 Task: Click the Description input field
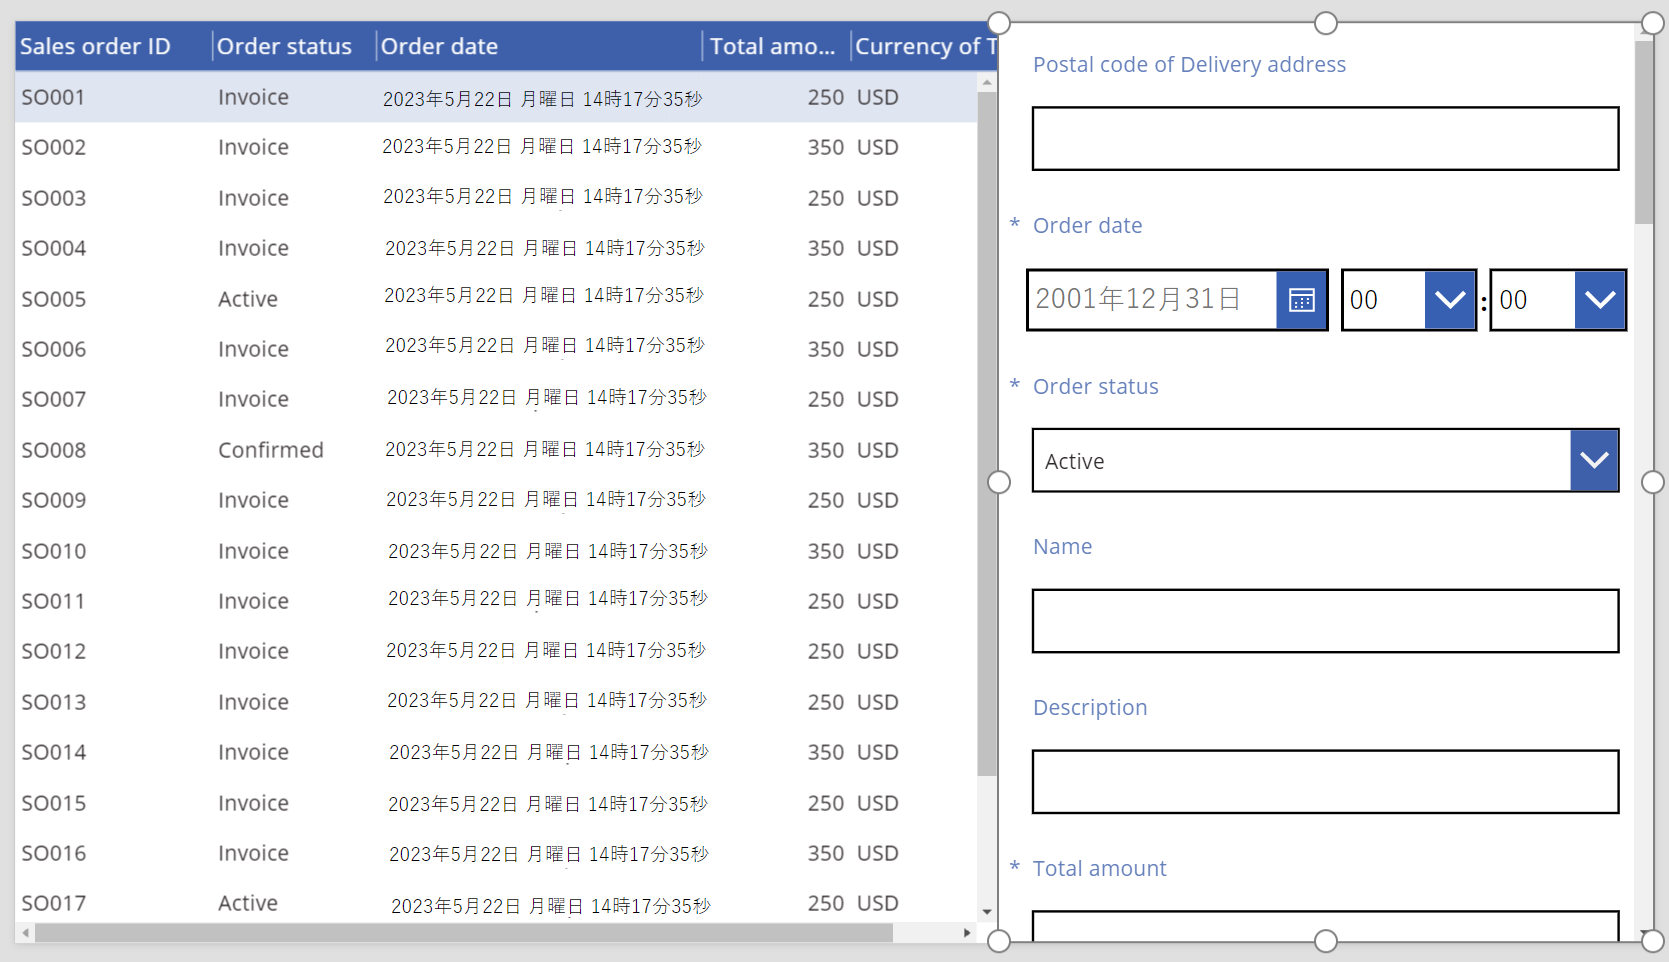1325,782
